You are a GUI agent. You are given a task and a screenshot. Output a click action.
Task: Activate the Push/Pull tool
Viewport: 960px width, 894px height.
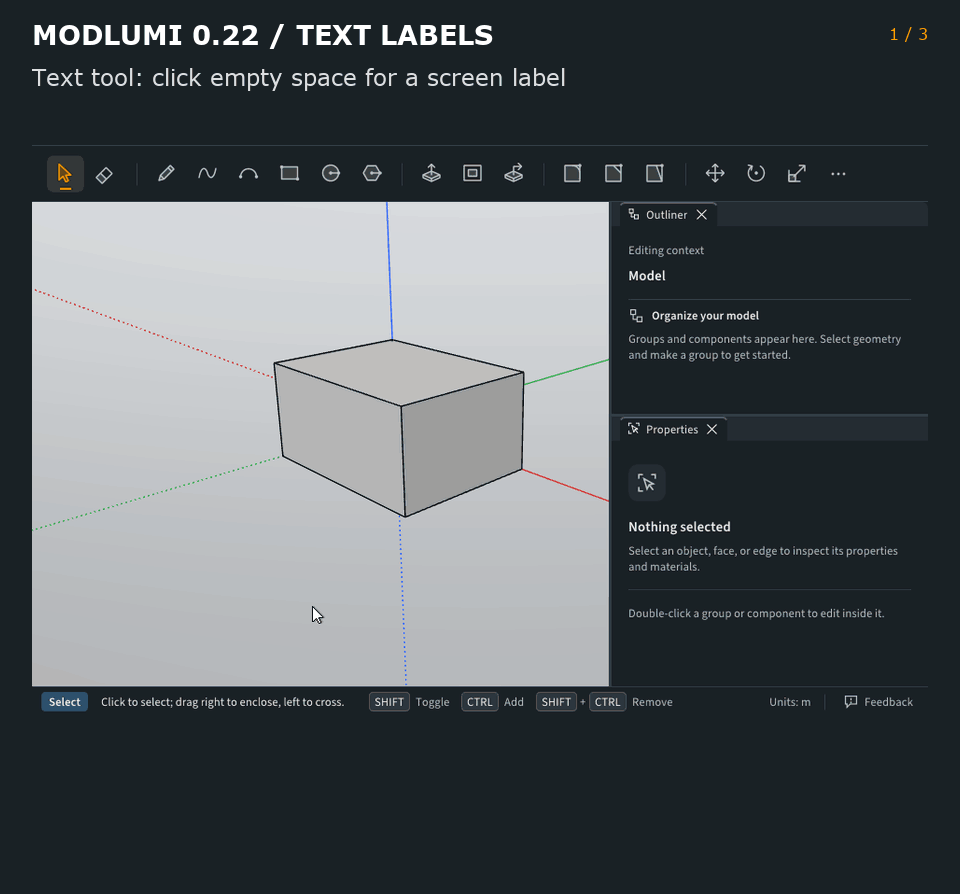click(x=431, y=174)
